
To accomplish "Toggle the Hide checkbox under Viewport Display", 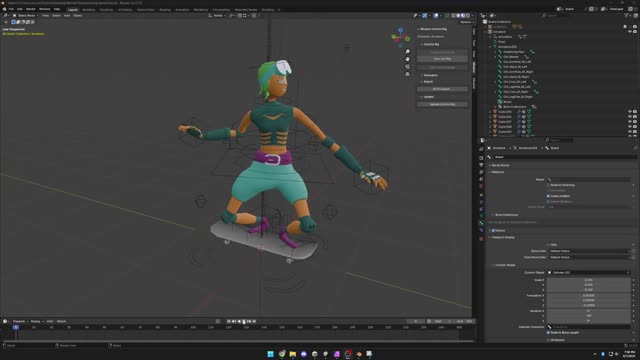I will pos(548,244).
